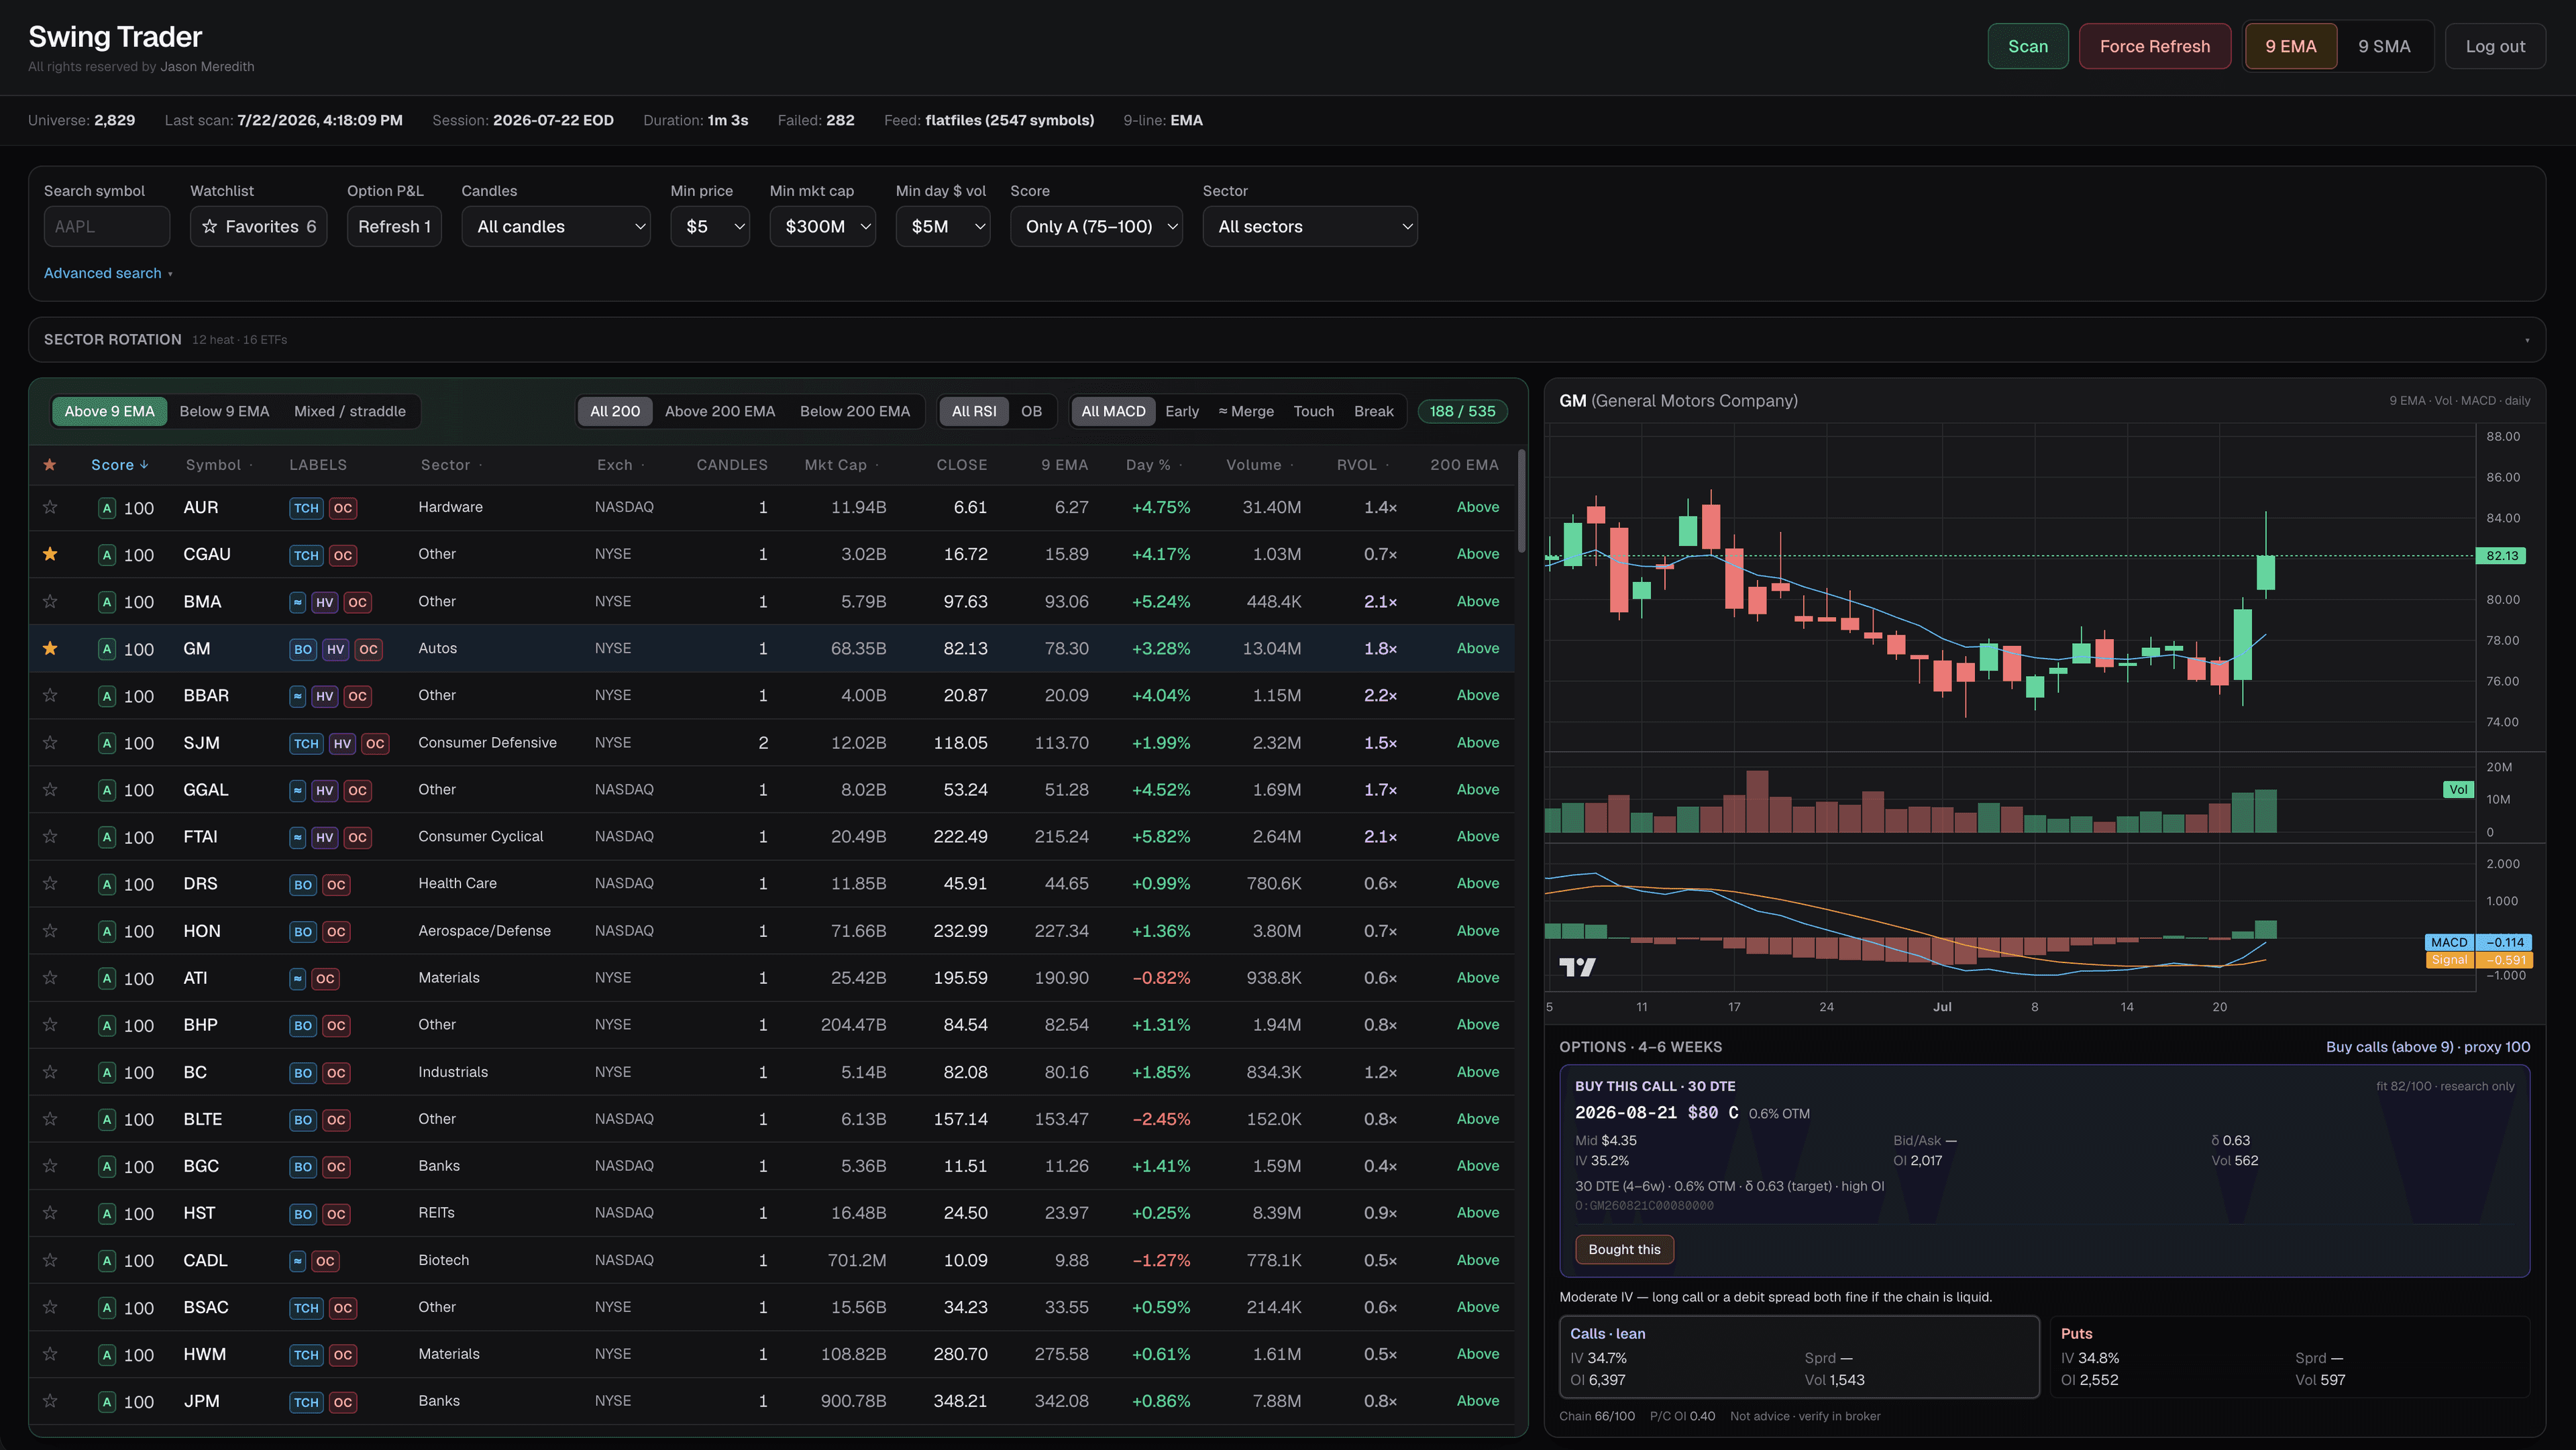Select the All MACD tab
Image resolution: width=2576 pixels, height=1450 pixels.
(x=1113, y=411)
